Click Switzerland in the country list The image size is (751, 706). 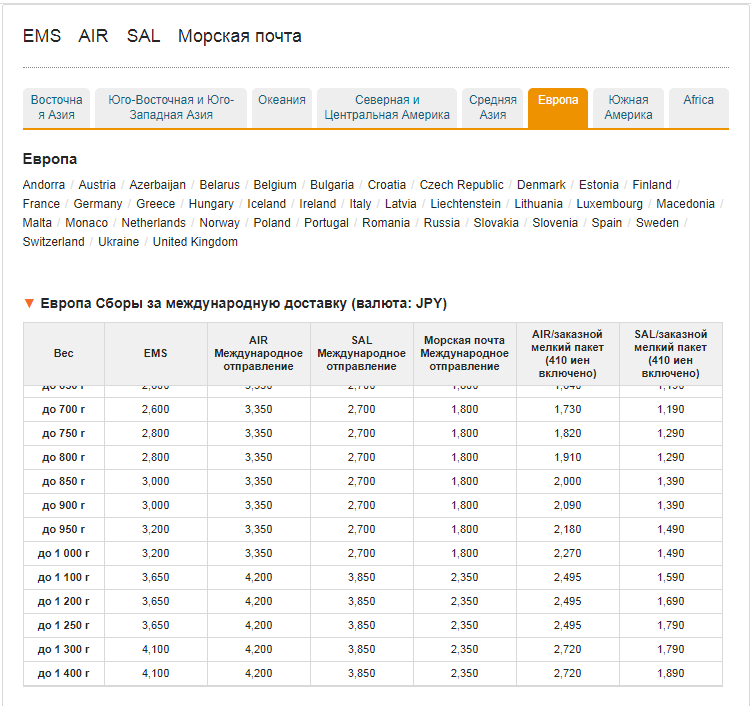tap(54, 242)
